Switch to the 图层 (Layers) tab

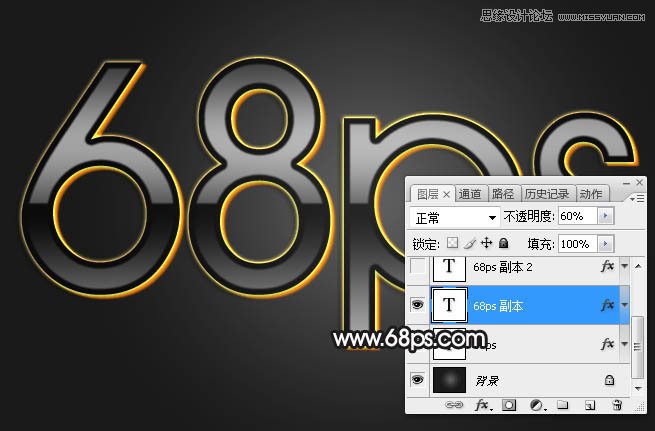coord(428,194)
